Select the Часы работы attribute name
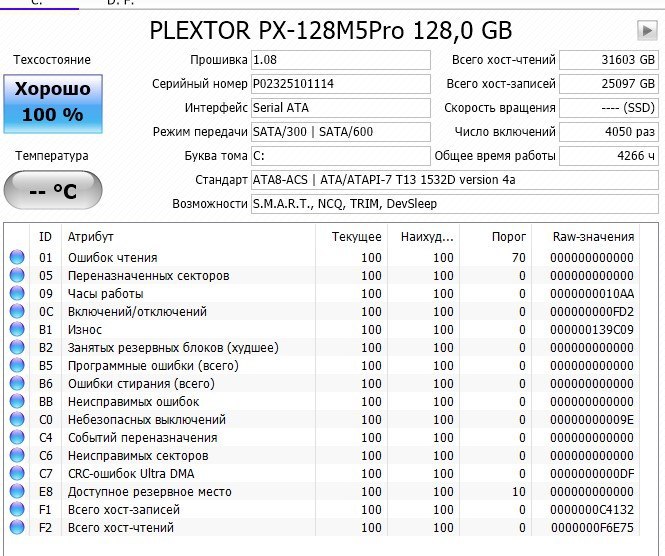The image size is (665, 556). 106,293
